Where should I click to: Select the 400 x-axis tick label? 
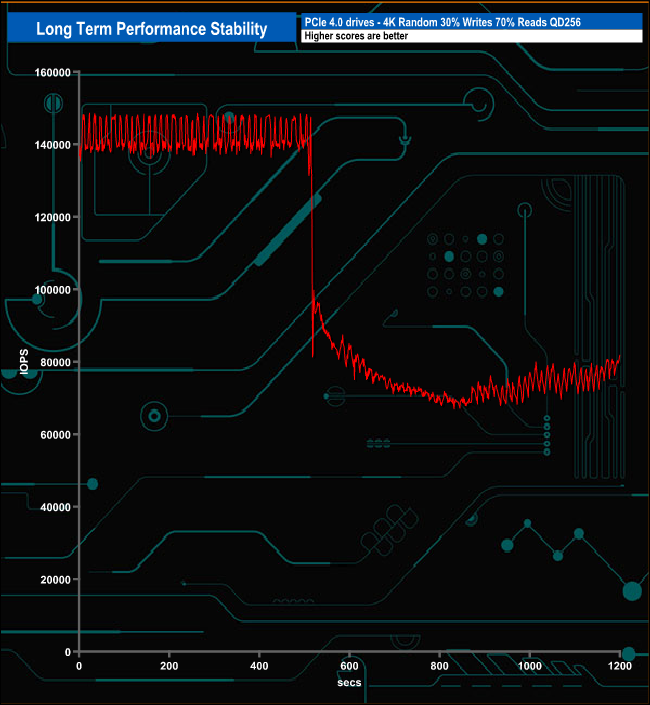click(x=259, y=665)
